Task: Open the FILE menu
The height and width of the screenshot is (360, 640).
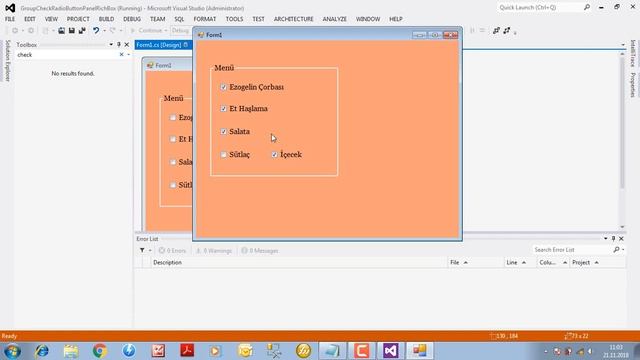Action: click(10, 19)
